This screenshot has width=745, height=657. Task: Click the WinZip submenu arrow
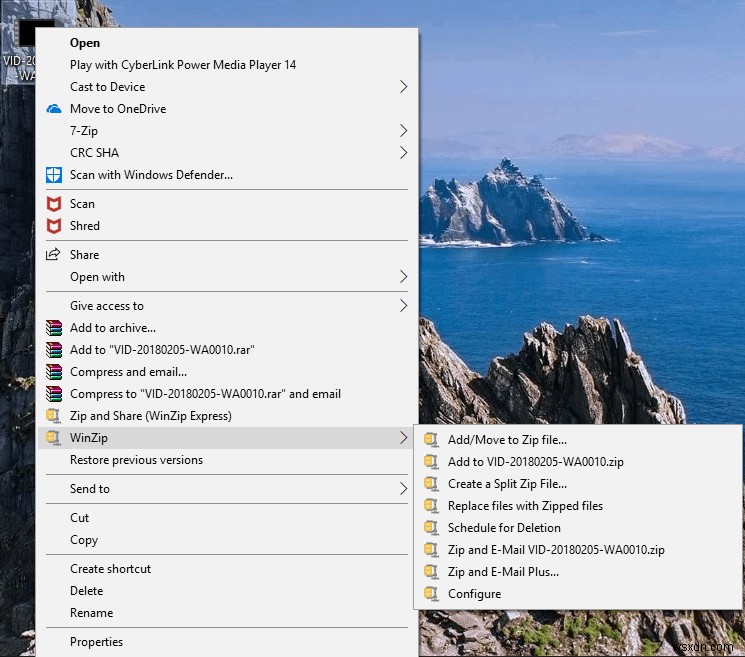pos(403,438)
